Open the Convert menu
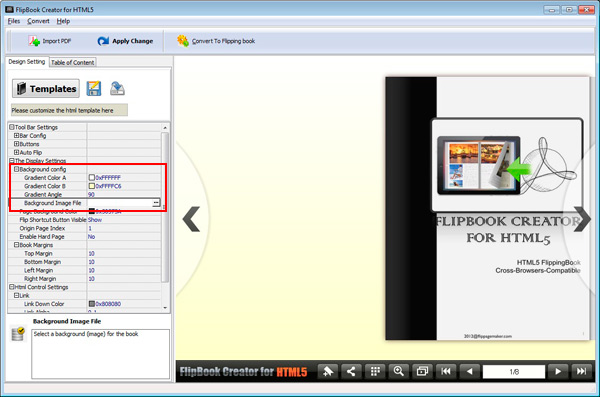Image resolution: width=600 pixels, height=397 pixels. coord(38,21)
